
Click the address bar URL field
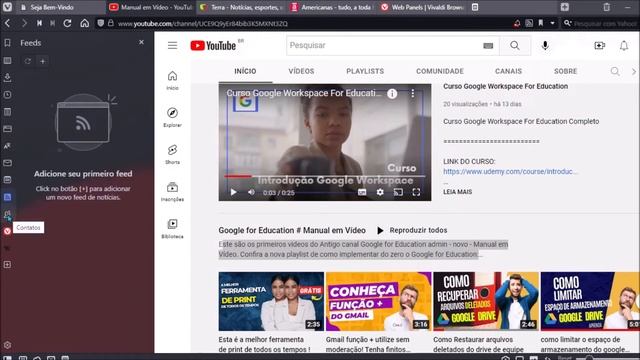click(310, 24)
